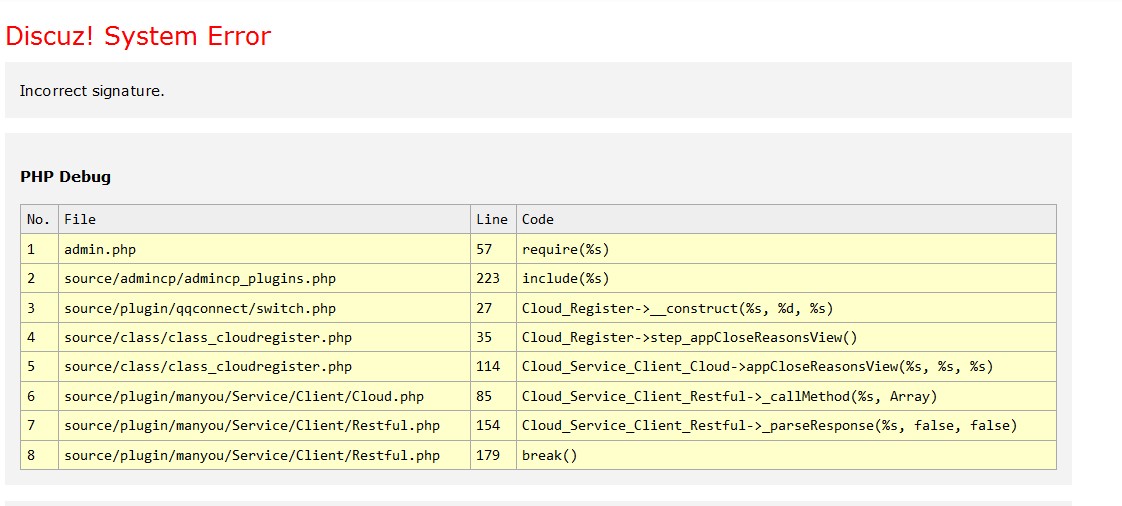
Task: Click the include(%s) code cell
Action: pyautogui.click(x=566, y=279)
